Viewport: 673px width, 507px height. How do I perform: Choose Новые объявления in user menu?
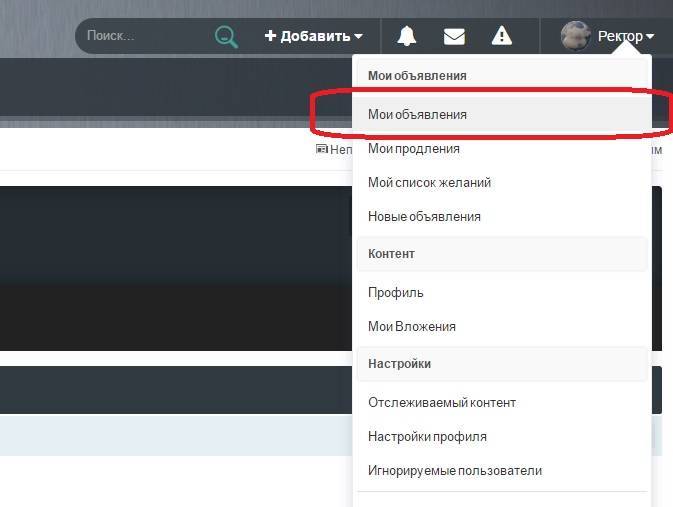(424, 216)
